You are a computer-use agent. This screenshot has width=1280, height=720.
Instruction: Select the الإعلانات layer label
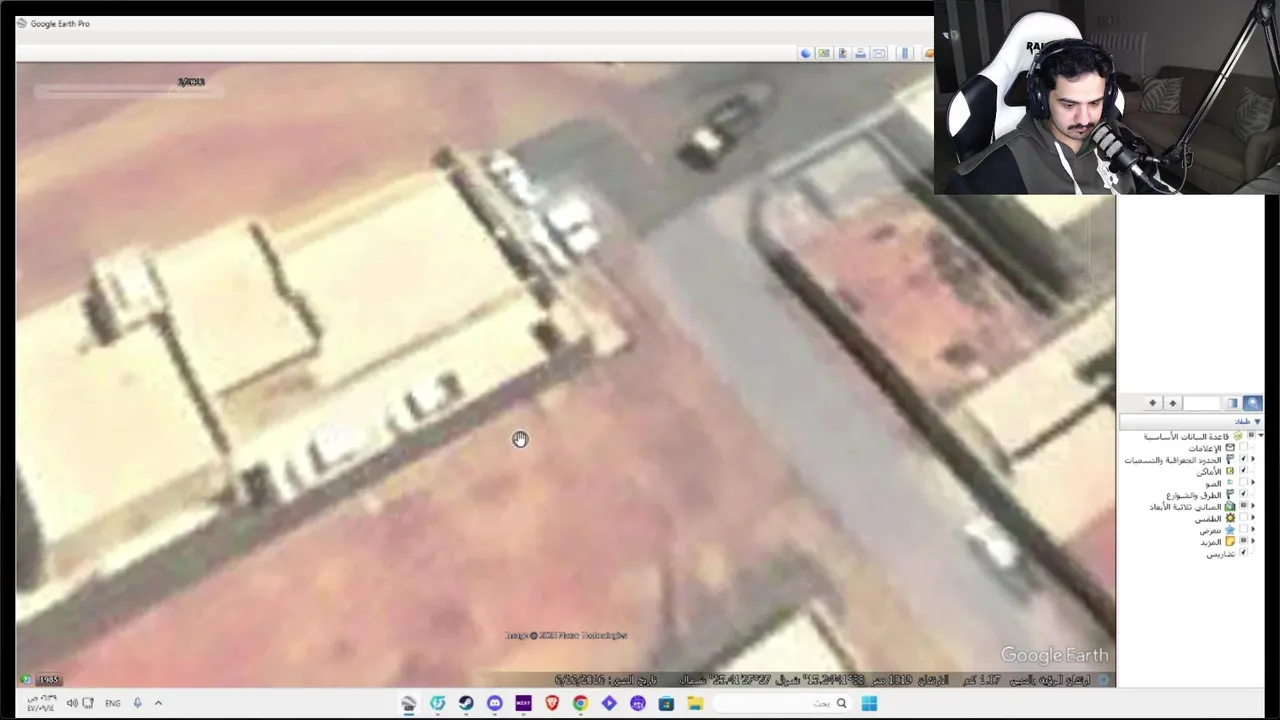point(1205,448)
